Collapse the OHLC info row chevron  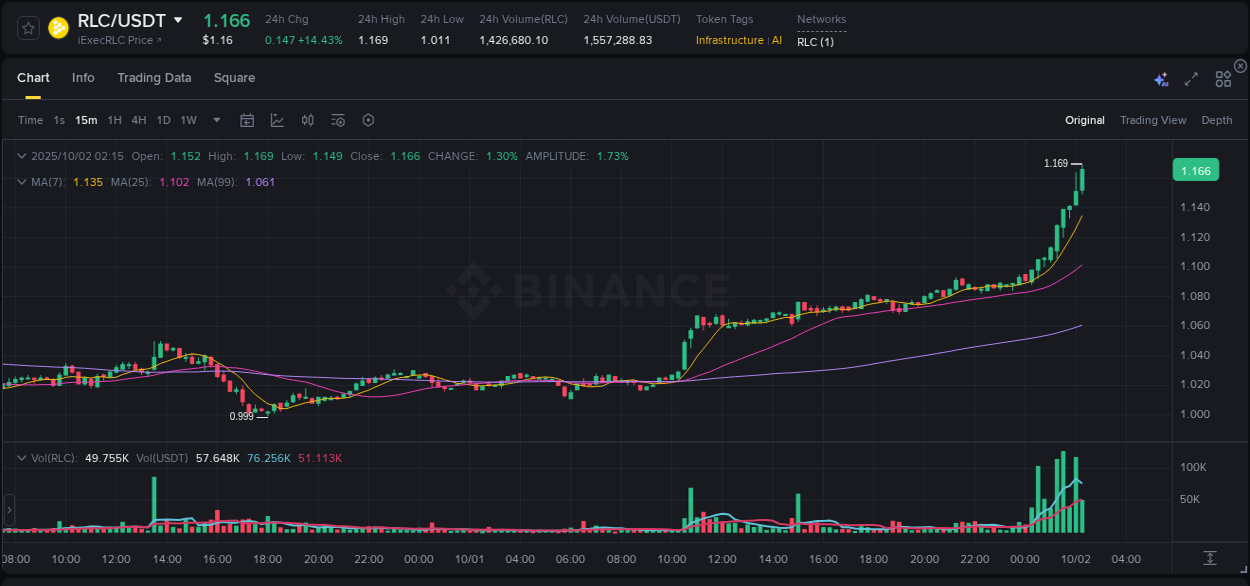point(22,156)
